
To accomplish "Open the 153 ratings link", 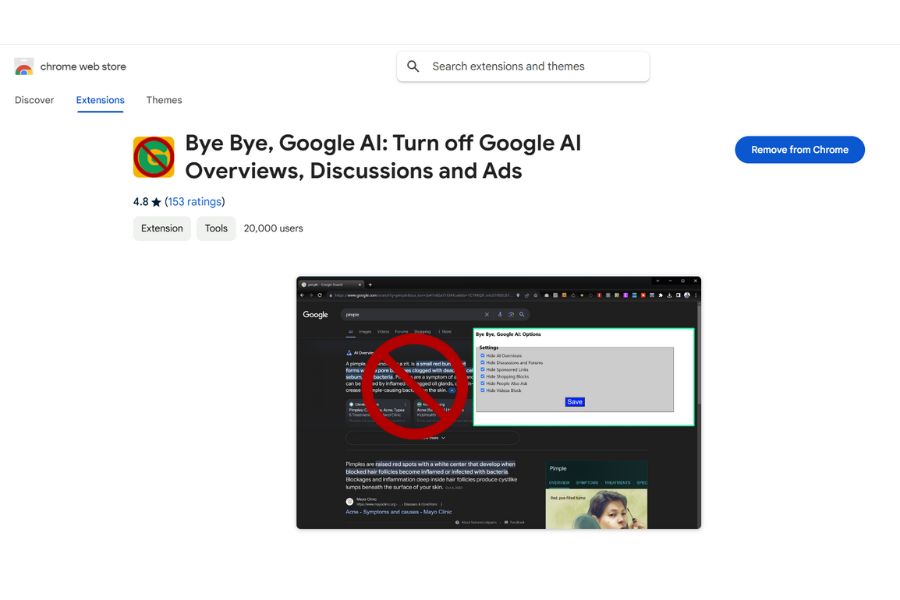I will coord(194,202).
